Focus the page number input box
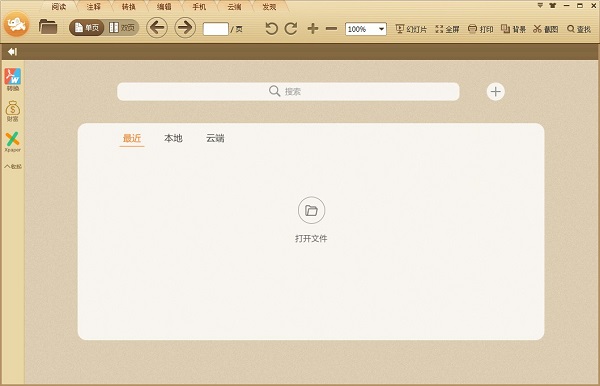The width and height of the screenshot is (600, 386). point(215,29)
